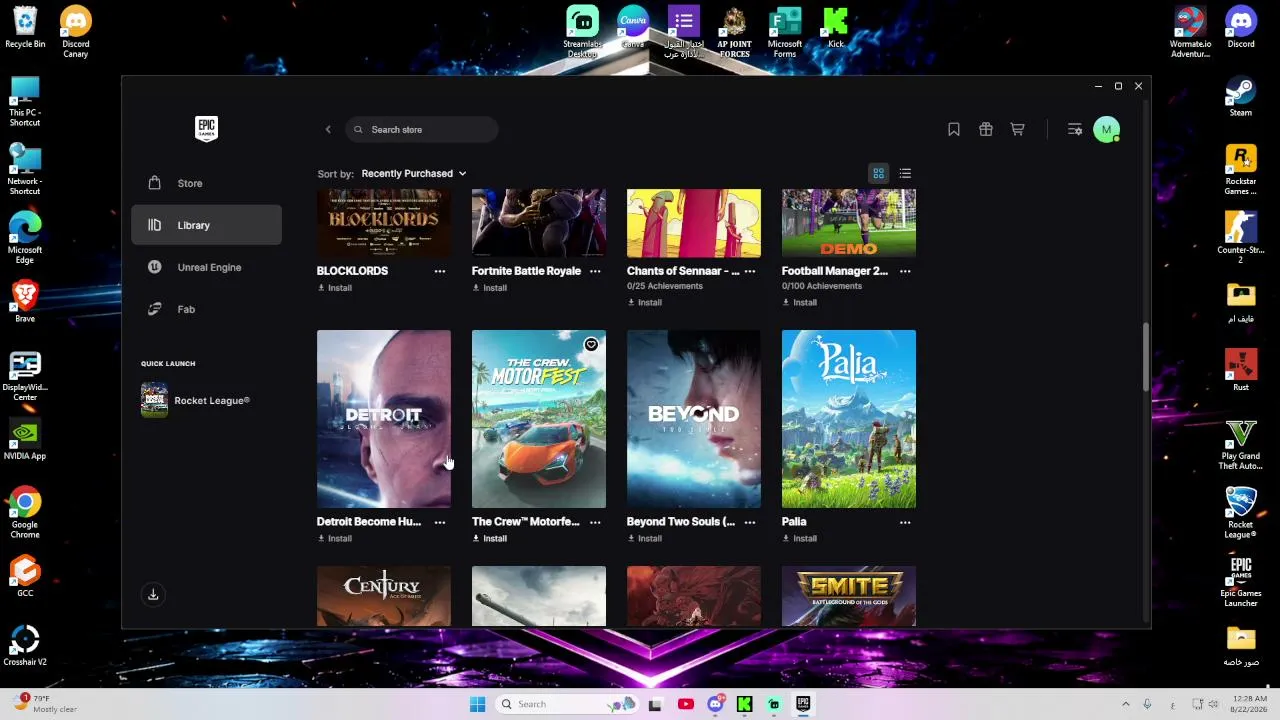
Task: Open the taskbar clock and date
Action: tap(1248, 704)
